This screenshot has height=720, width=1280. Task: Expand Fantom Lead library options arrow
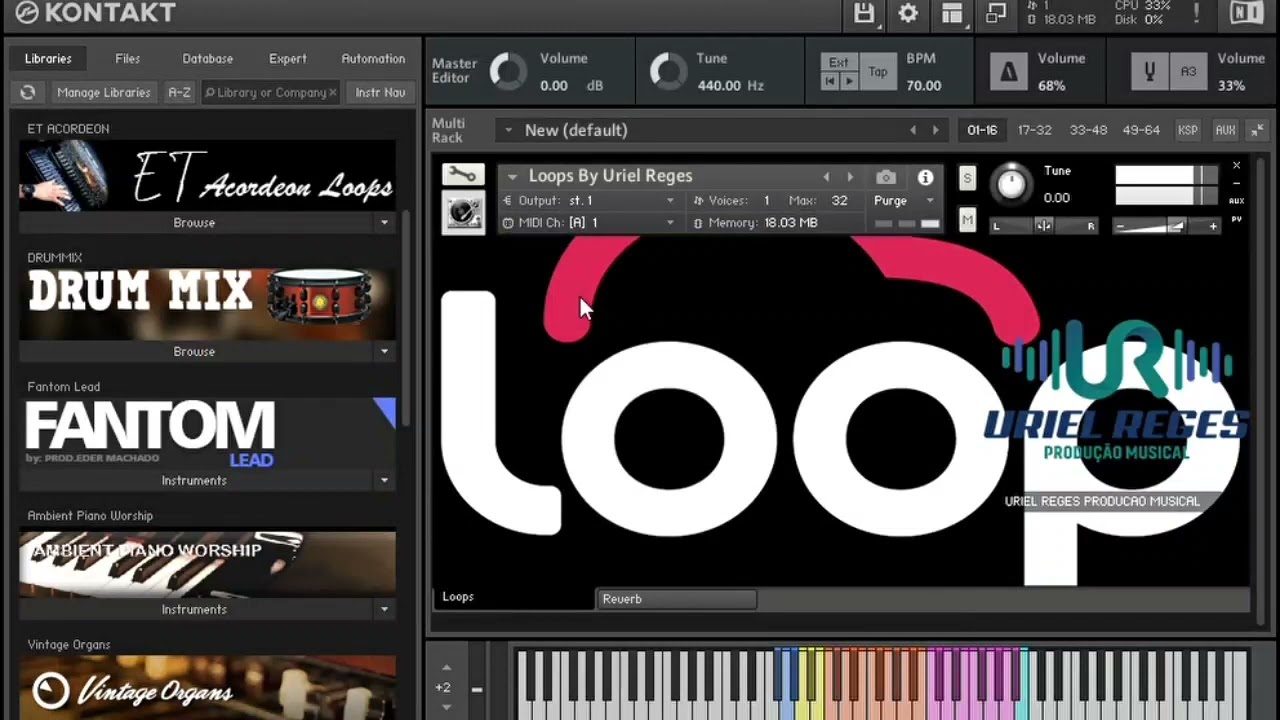pos(384,480)
